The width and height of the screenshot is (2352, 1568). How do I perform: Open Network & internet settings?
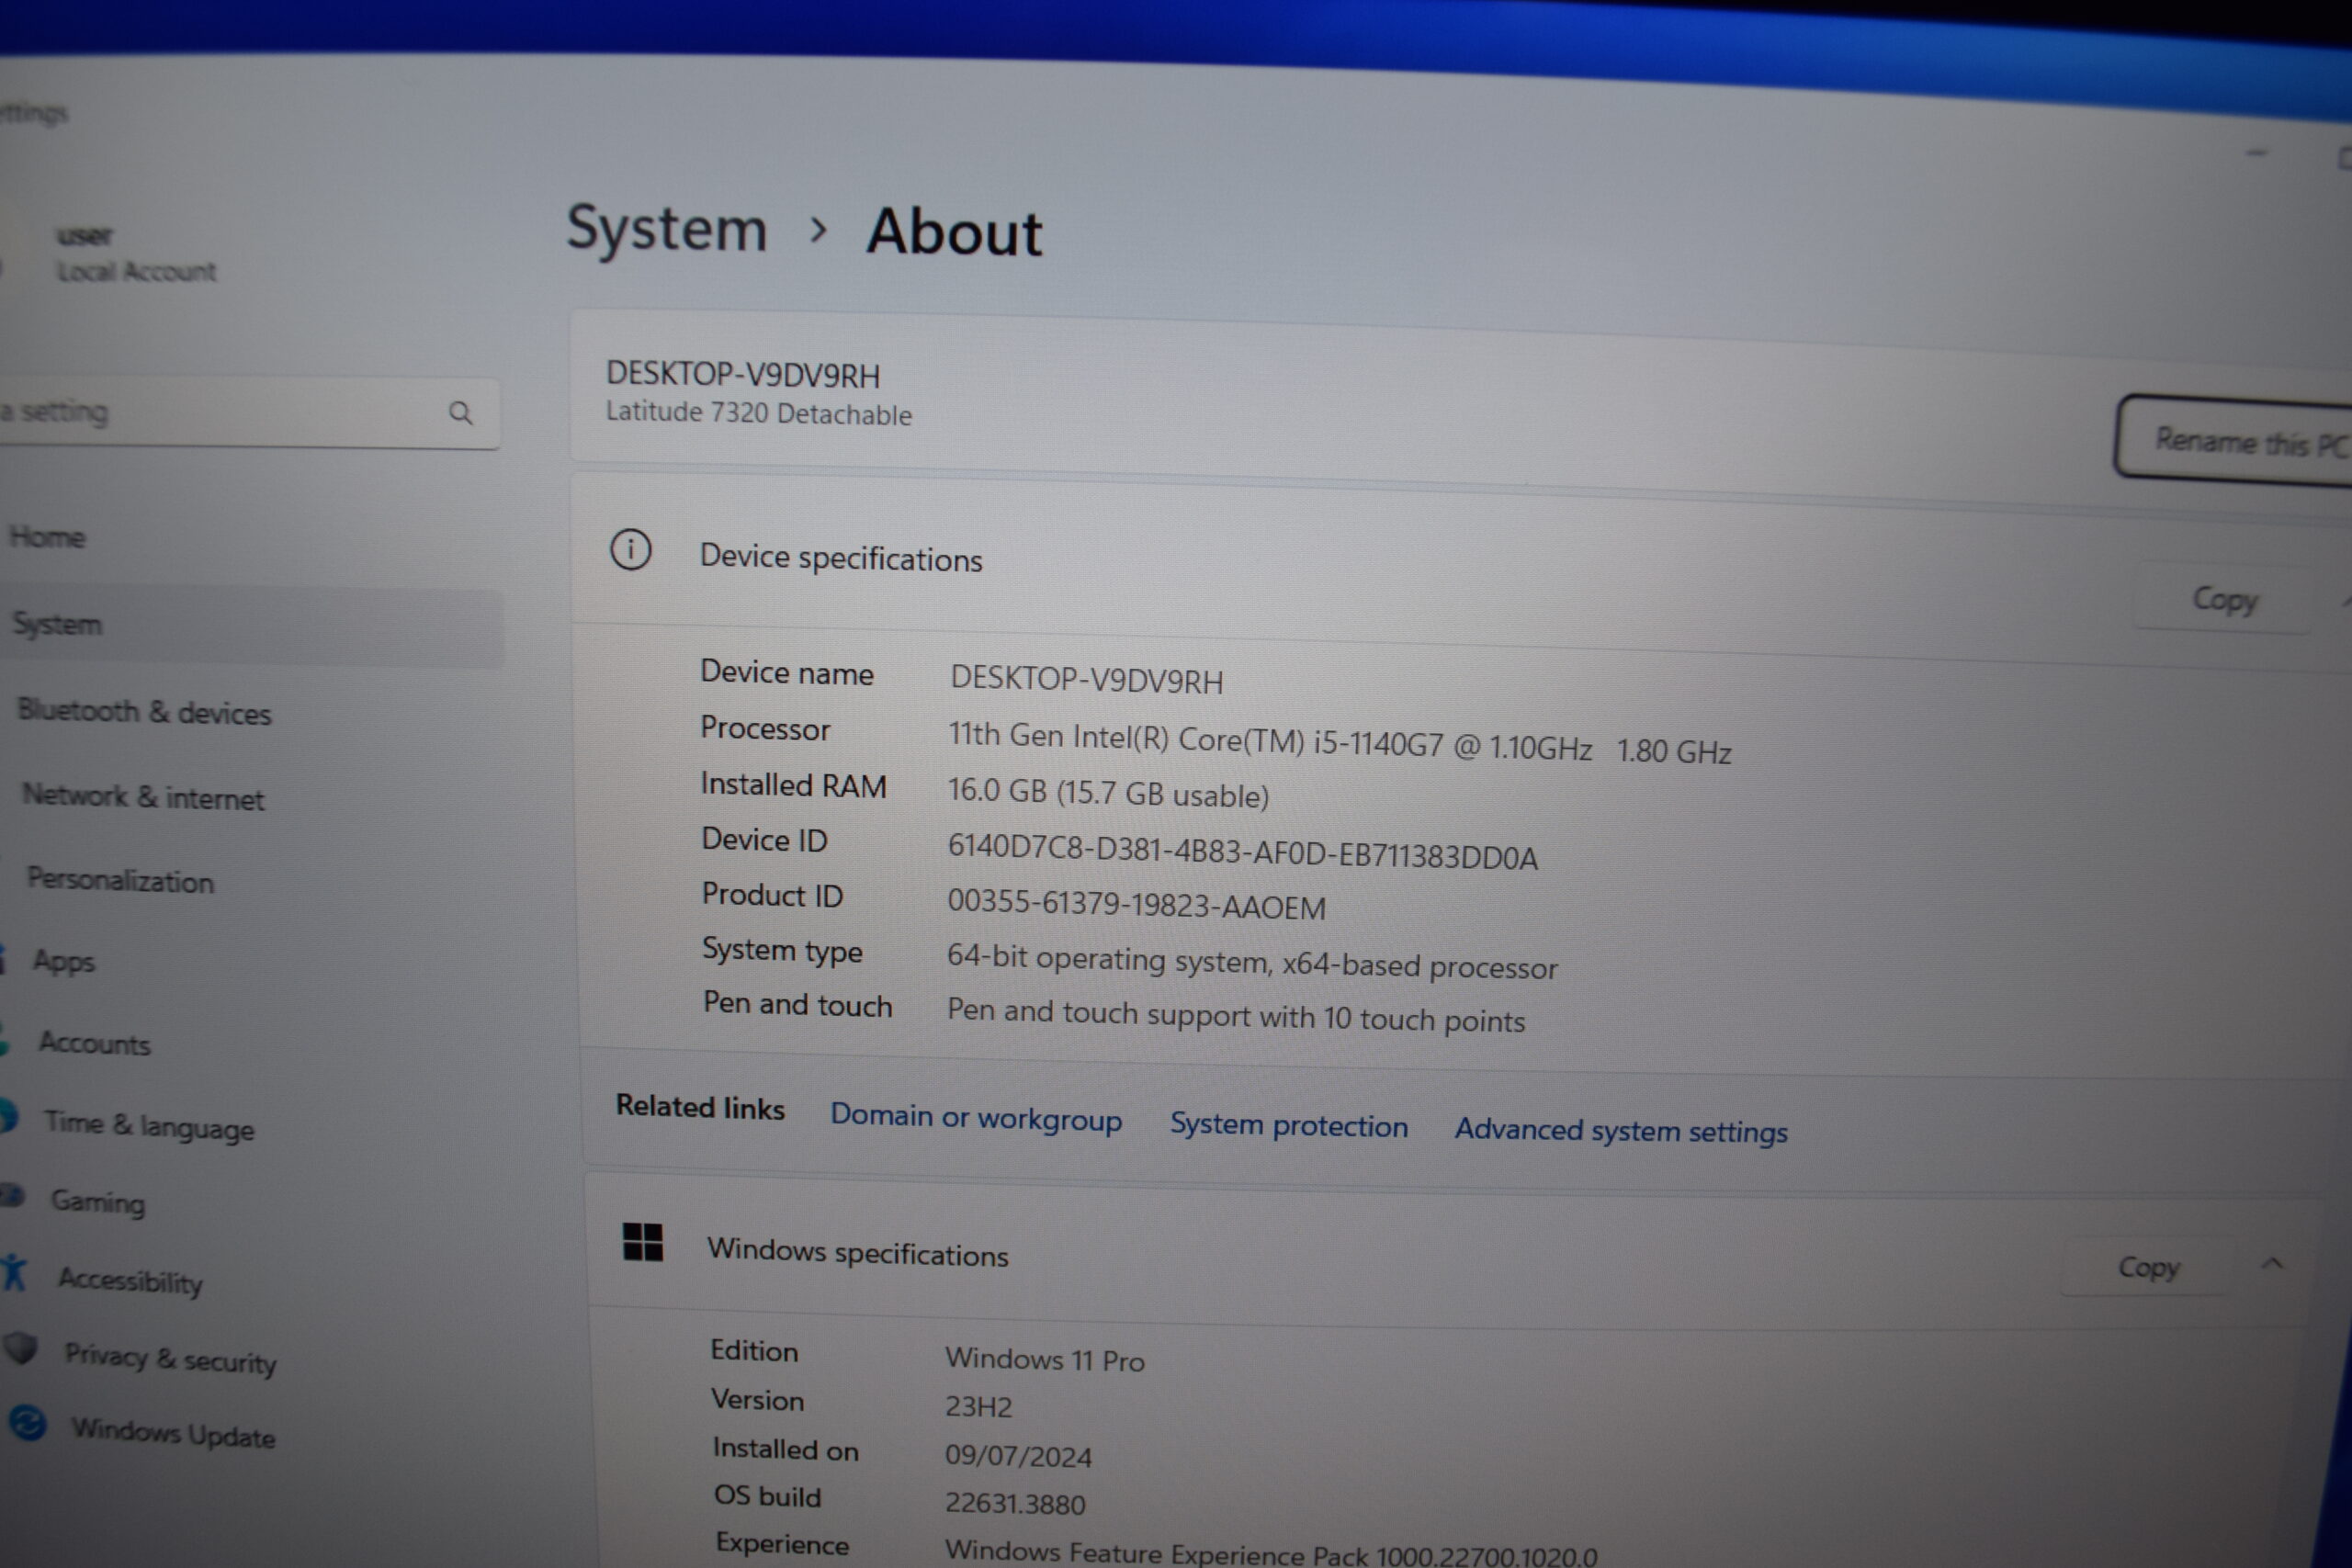click(144, 797)
